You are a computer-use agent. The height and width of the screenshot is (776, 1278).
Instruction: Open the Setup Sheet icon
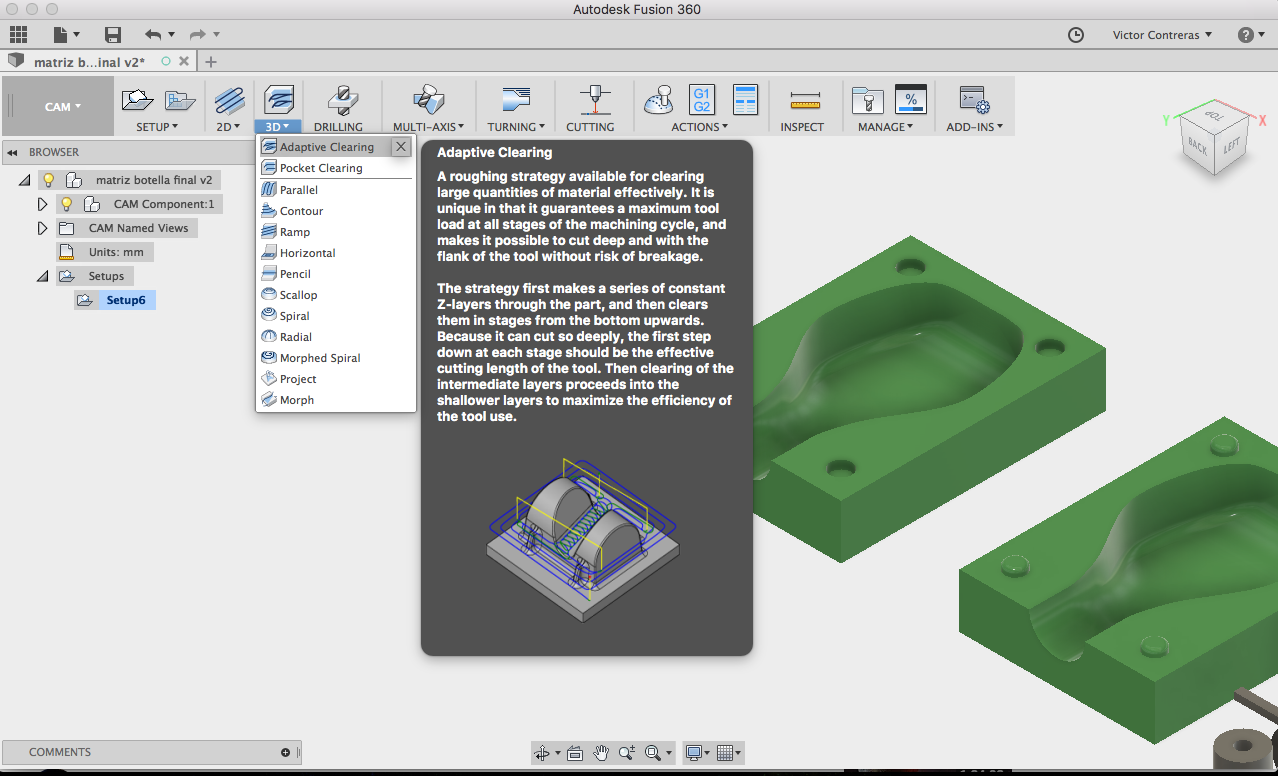coord(746,100)
